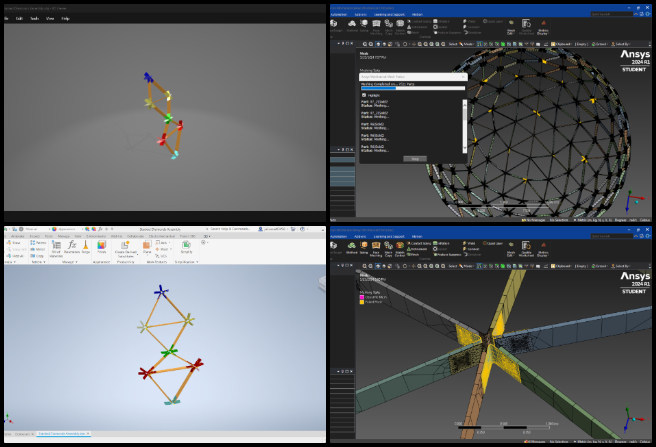The image size is (656, 447).
Task: Click the Copy tool in Inventor Pattern panel
Action: click(37, 255)
